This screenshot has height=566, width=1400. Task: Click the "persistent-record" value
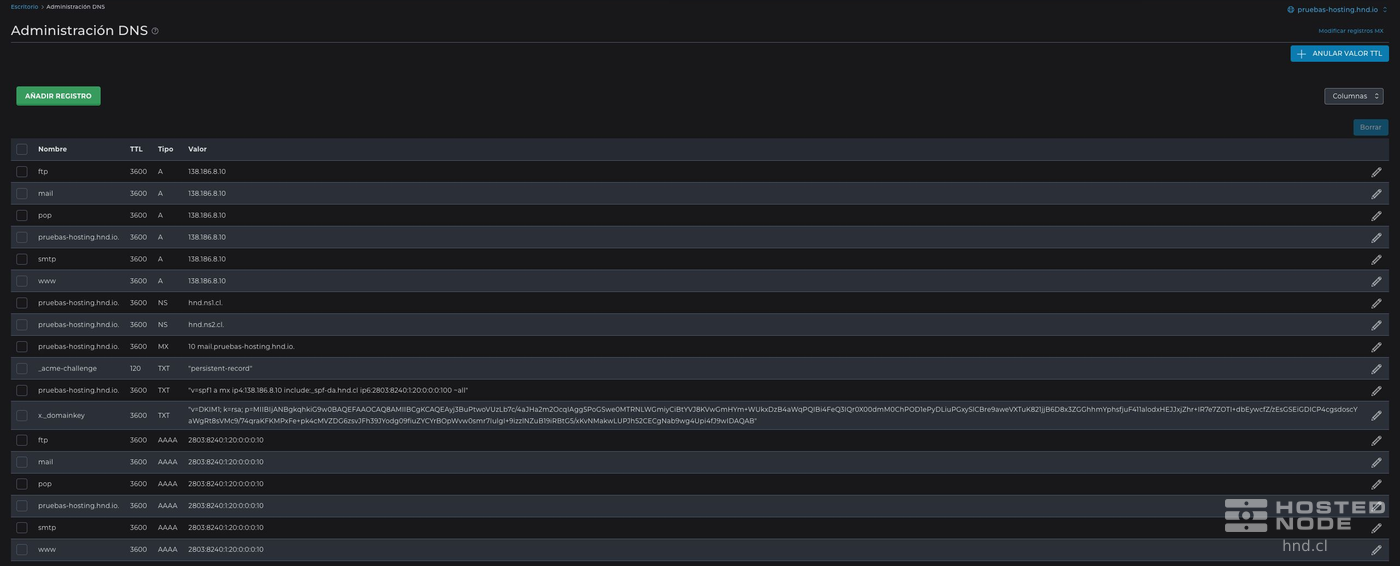tap(220, 368)
